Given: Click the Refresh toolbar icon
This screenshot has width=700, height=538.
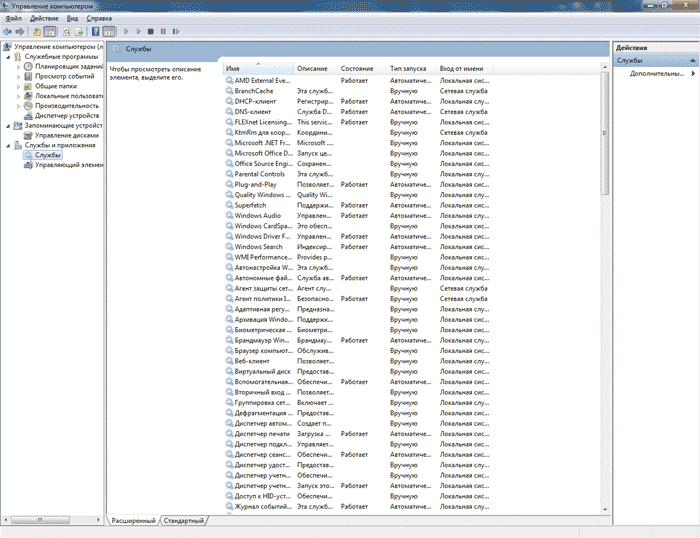Looking at the screenshot, I should coord(67,32).
